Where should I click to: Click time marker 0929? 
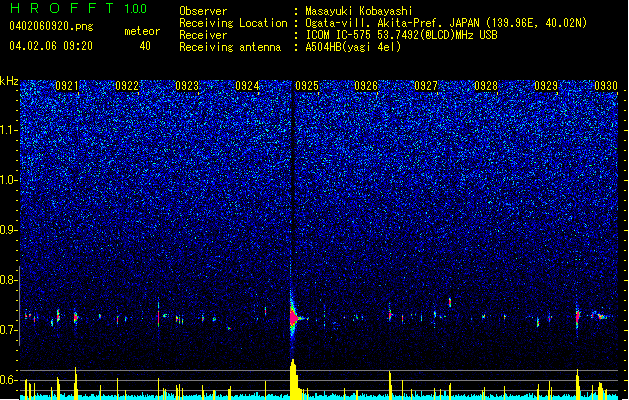546,86
